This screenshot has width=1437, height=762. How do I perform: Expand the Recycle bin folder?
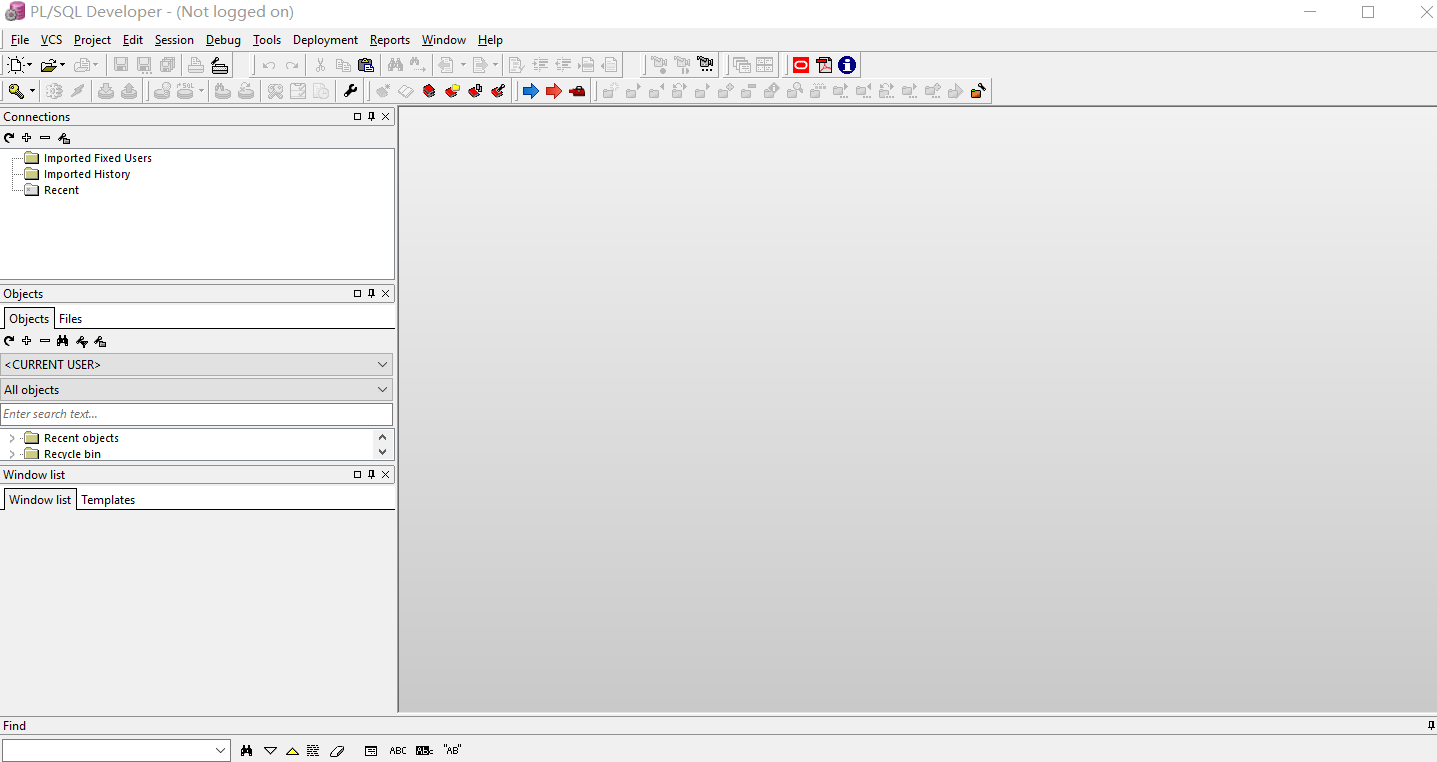pyautogui.click(x=12, y=454)
